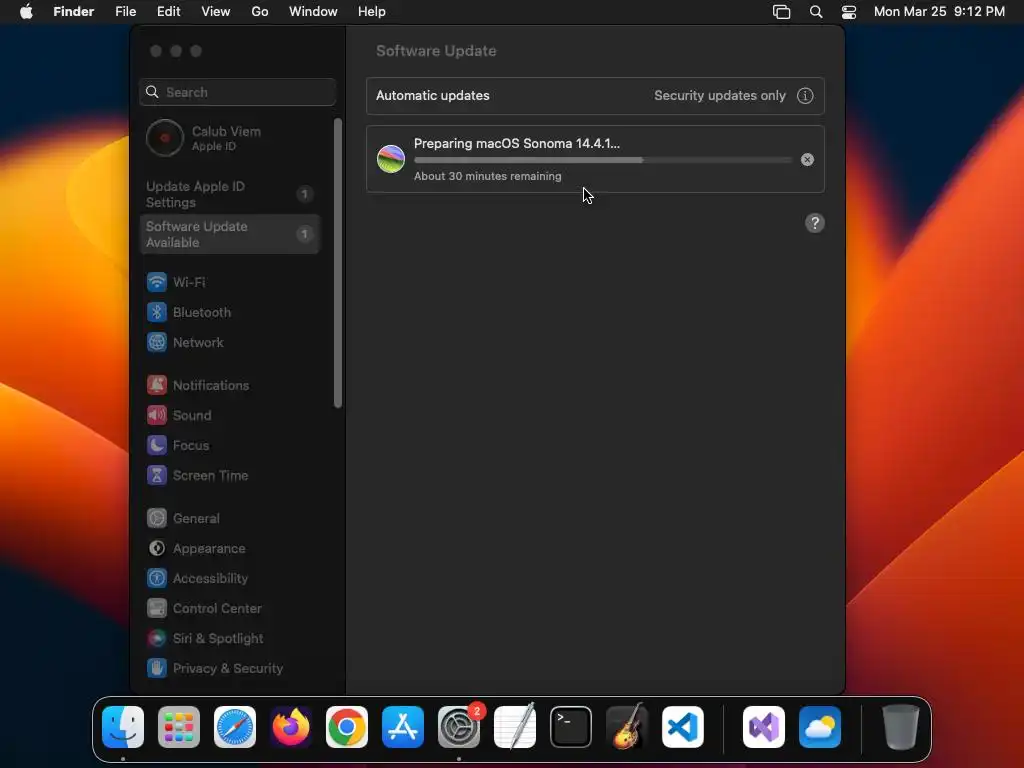Open Calub Viem Apple ID profile
The height and width of the screenshot is (768, 1024).
click(230, 138)
